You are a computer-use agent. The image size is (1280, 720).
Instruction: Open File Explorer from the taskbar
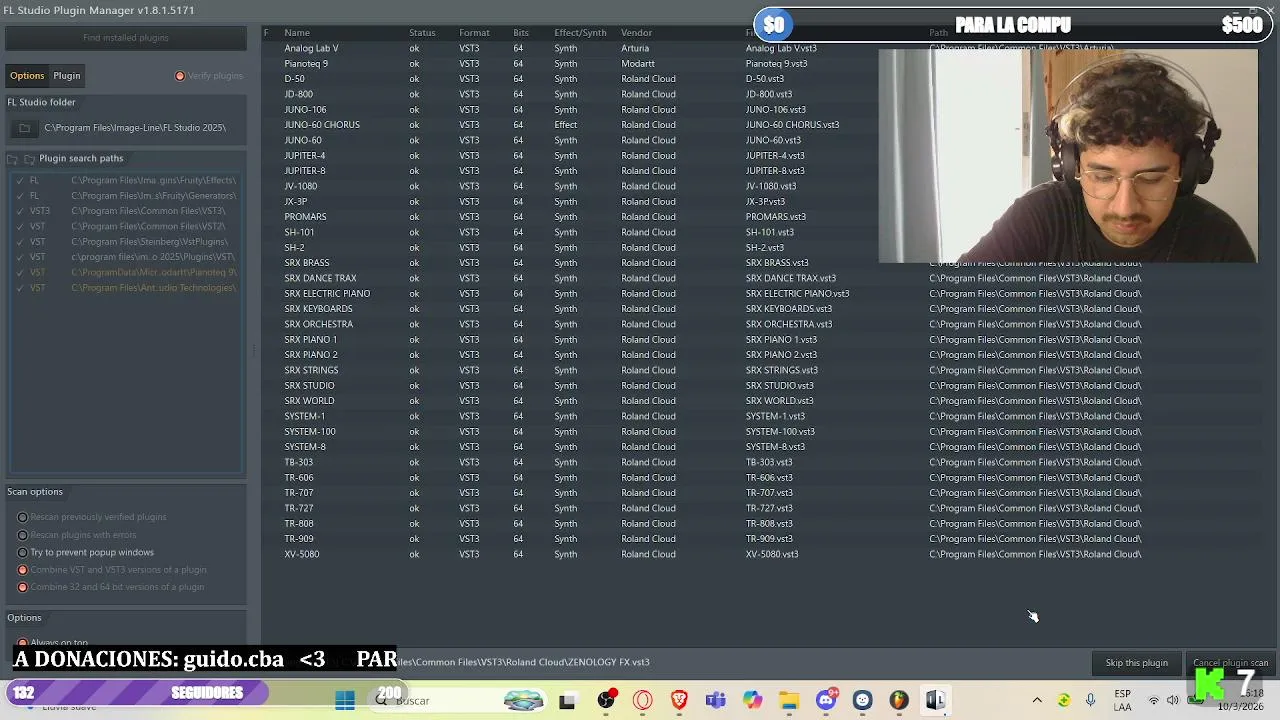point(789,700)
